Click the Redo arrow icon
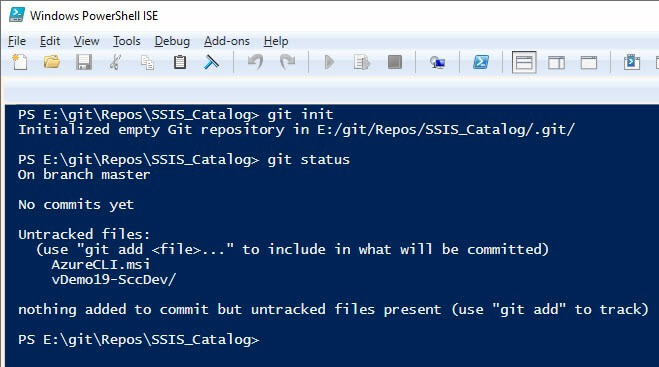 coord(287,62)
